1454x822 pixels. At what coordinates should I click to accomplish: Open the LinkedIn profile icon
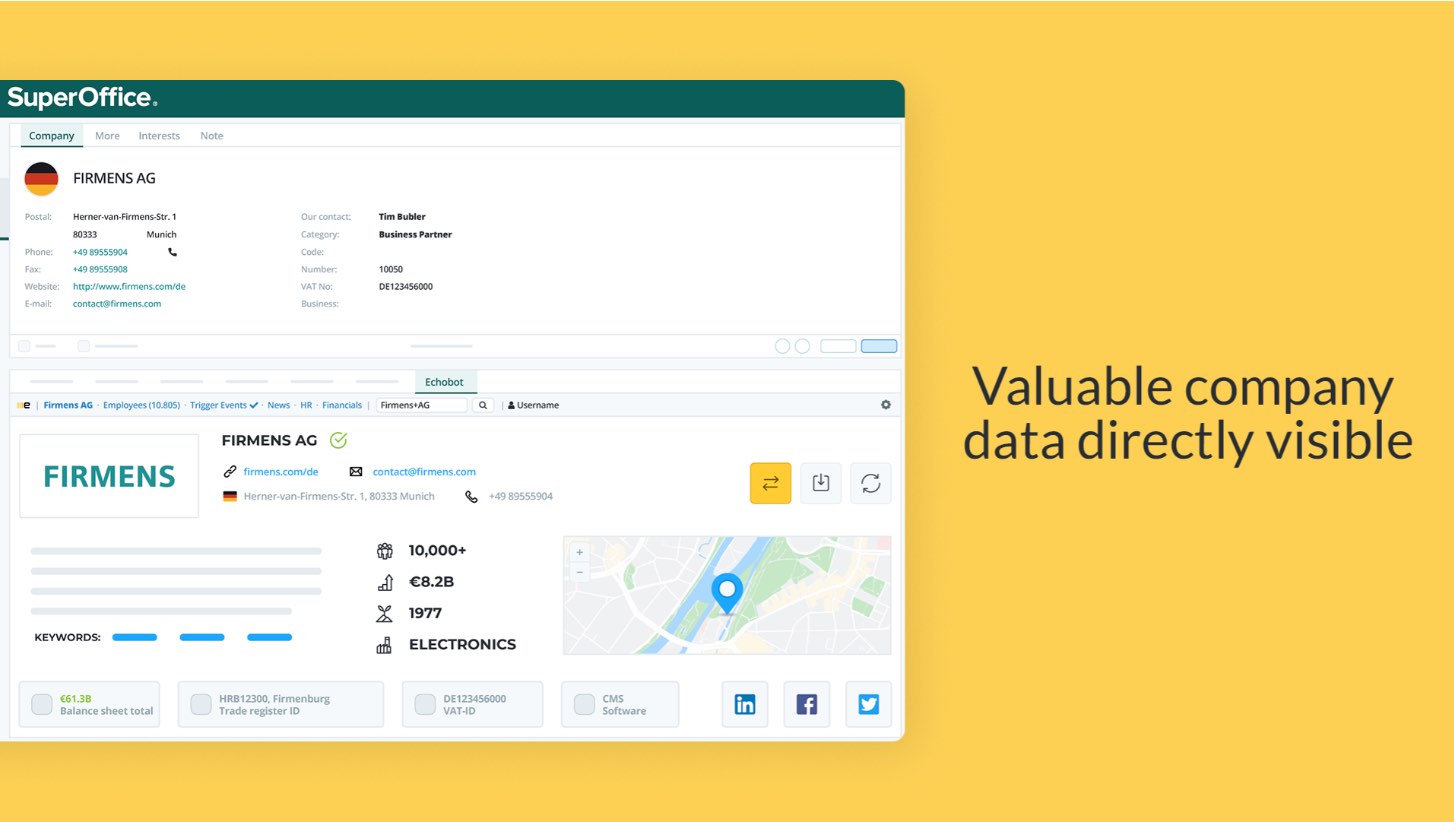745,704
